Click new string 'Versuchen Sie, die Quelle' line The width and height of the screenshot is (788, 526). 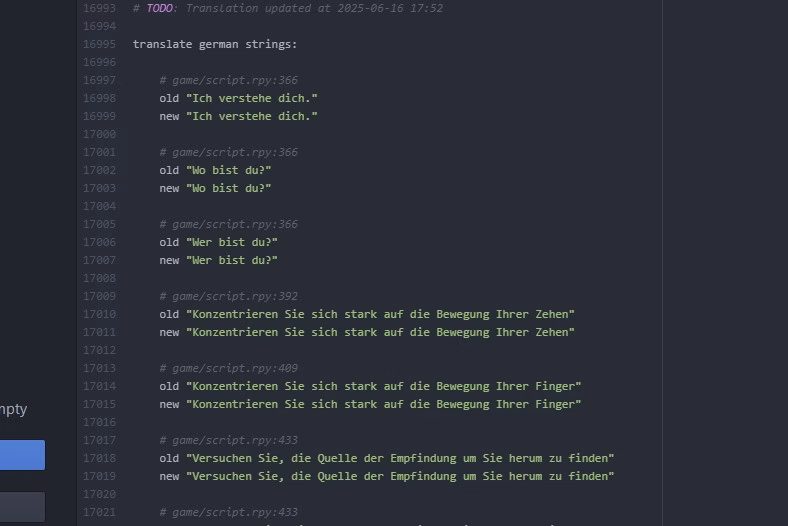tap(387, 476)
